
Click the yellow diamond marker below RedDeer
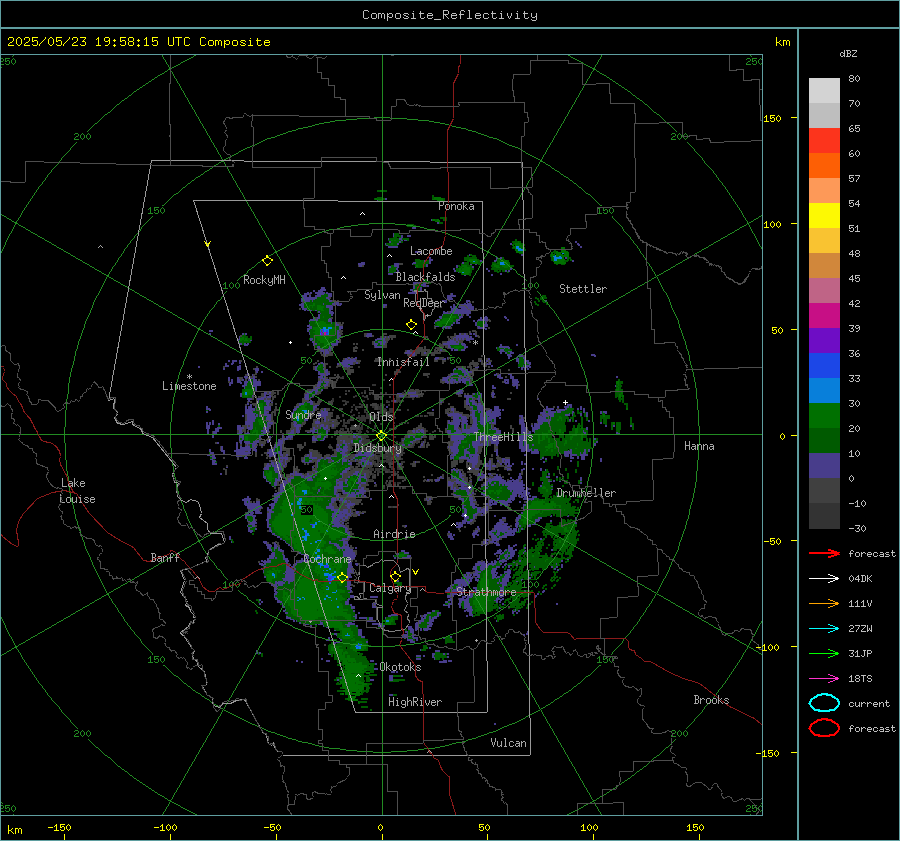point(411,325)
